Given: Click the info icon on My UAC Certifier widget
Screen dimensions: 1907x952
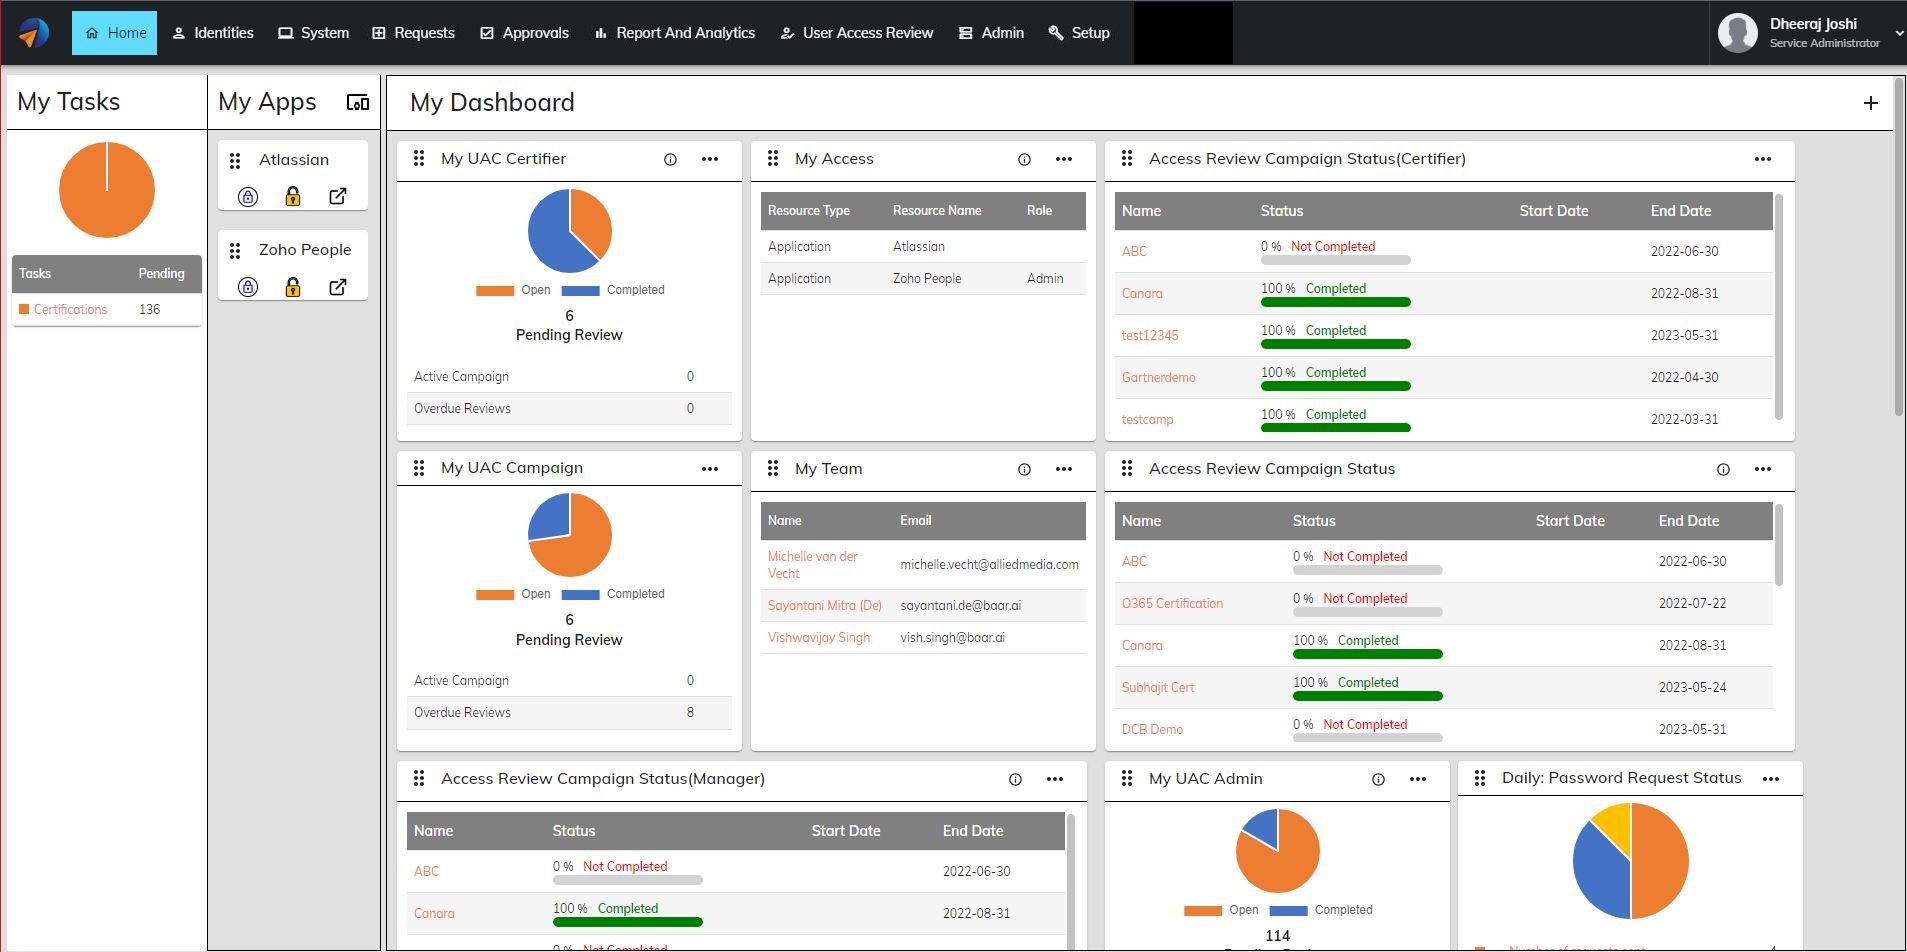Looking at the screenshot, I should pyautogui.click(x=670, y=159).
